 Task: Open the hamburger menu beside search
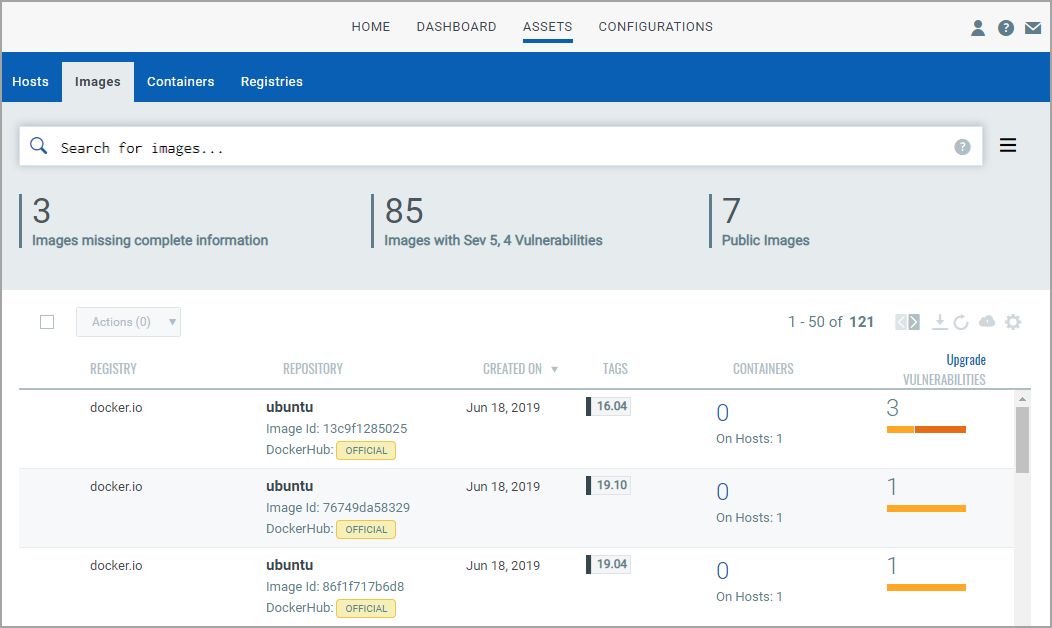(x=1008, y=145)
